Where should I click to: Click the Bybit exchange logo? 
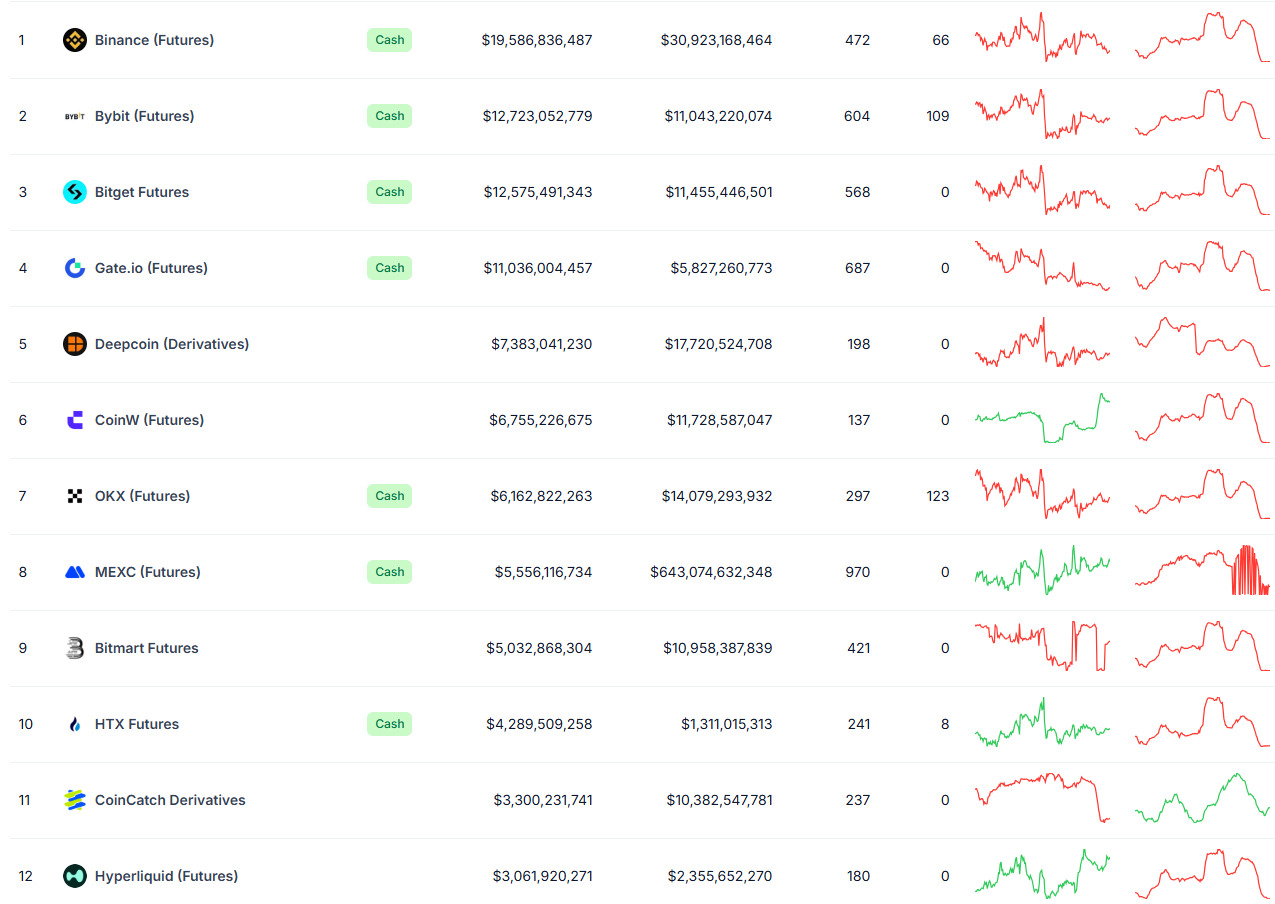click(x=74, y=116)
